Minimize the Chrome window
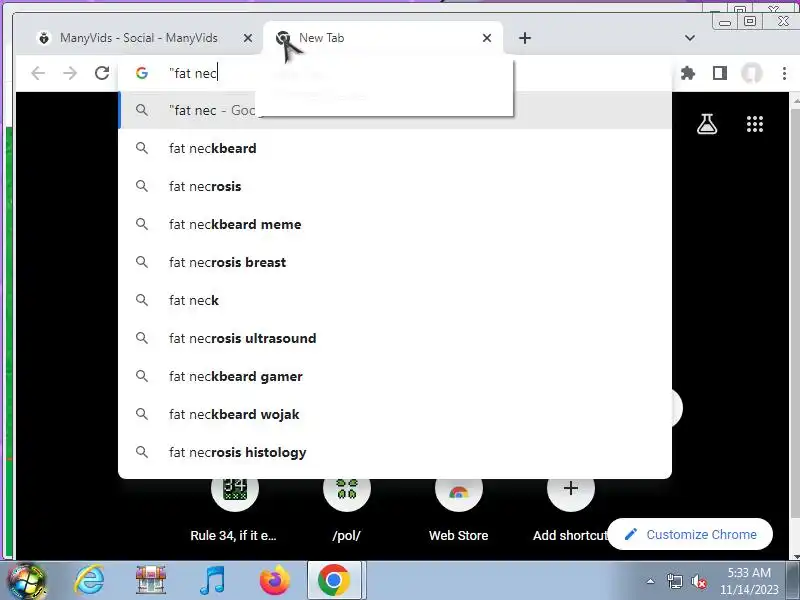This screenshot has height=600, width=800. [724, 22]
